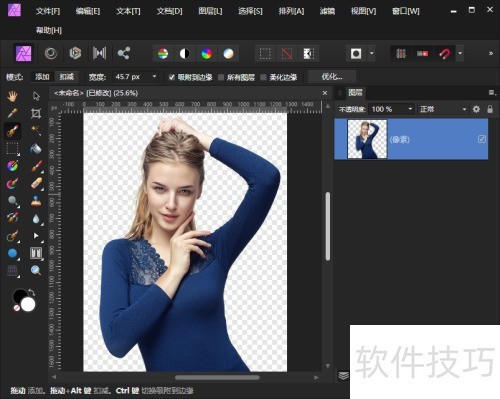Toggle visibility checkbox of (像素) layer
500x399 pixels.
point(482,139)
